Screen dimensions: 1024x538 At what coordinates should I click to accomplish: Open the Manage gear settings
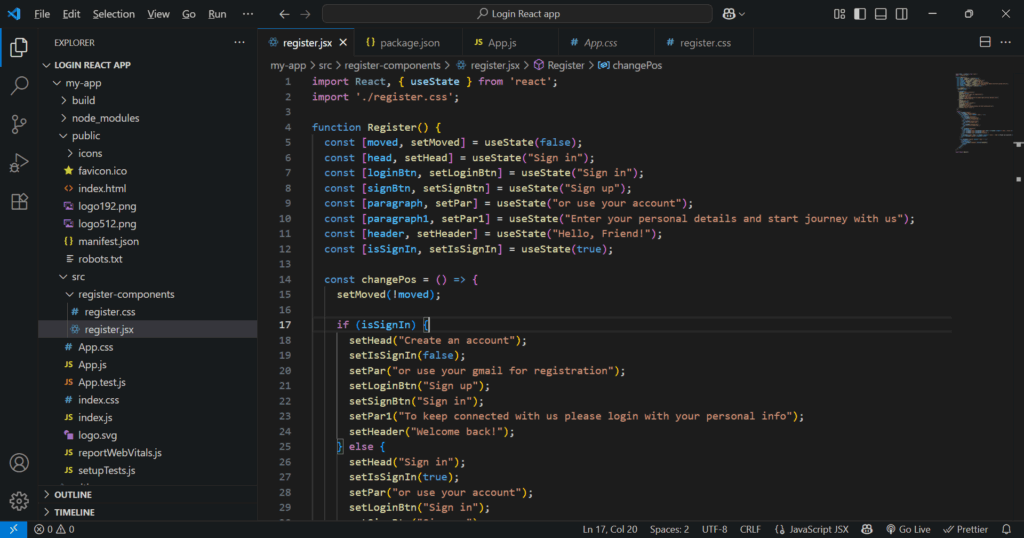18,501
